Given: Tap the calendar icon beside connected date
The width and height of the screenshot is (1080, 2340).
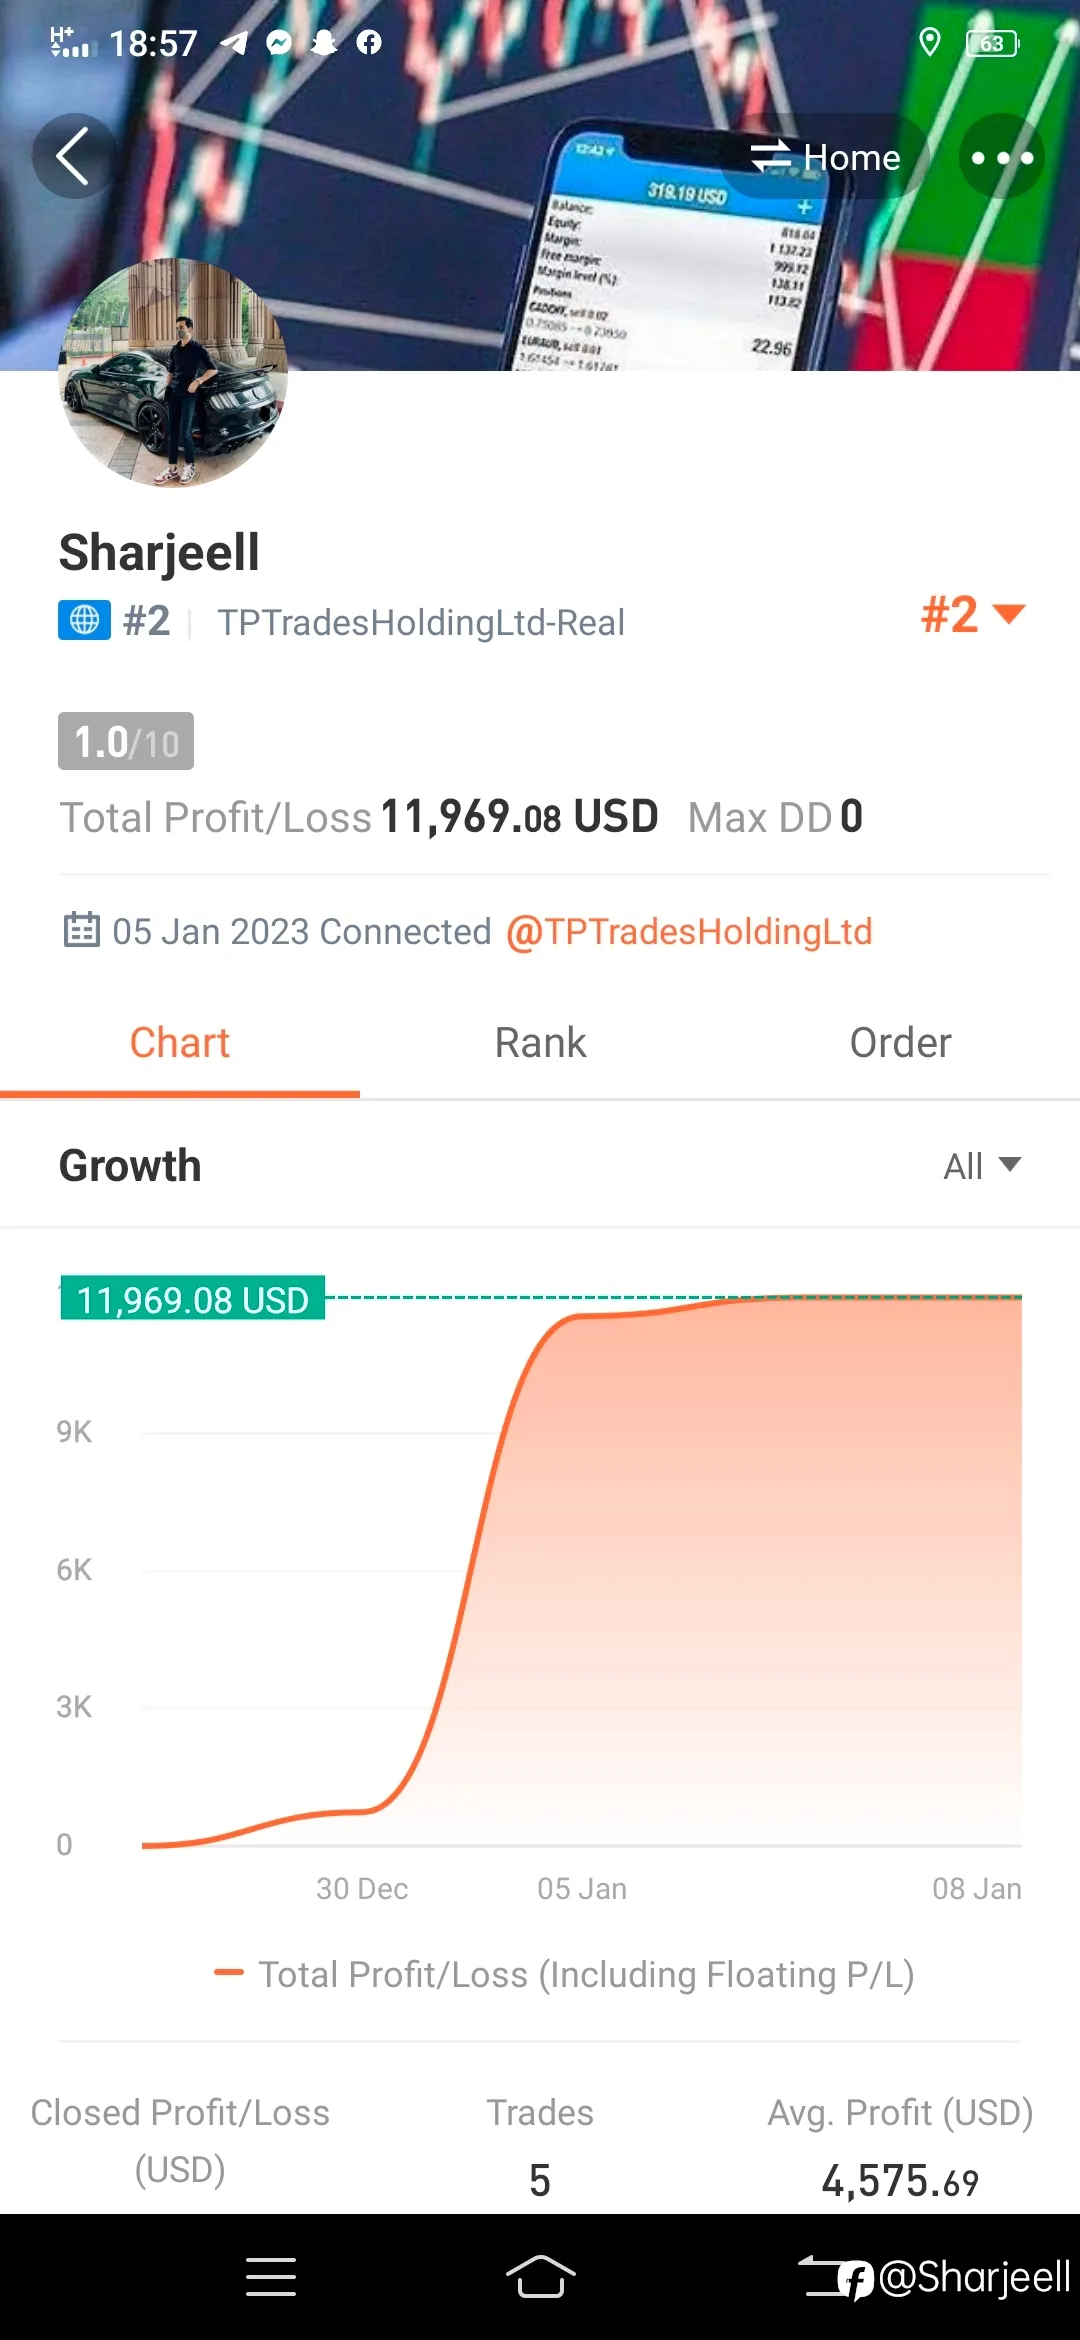Looking at the screenshot, I should click(x=82, y=930).
